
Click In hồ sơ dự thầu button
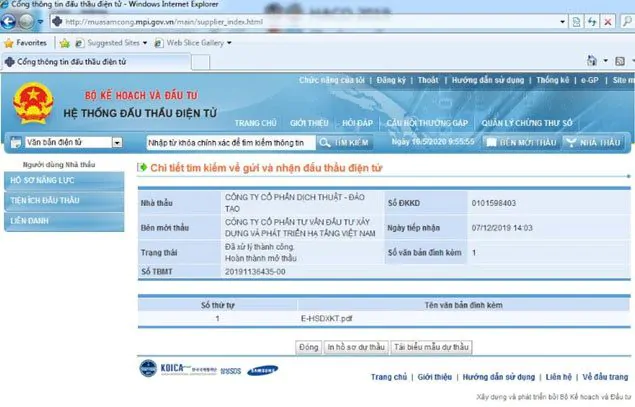tap(356, 346)
